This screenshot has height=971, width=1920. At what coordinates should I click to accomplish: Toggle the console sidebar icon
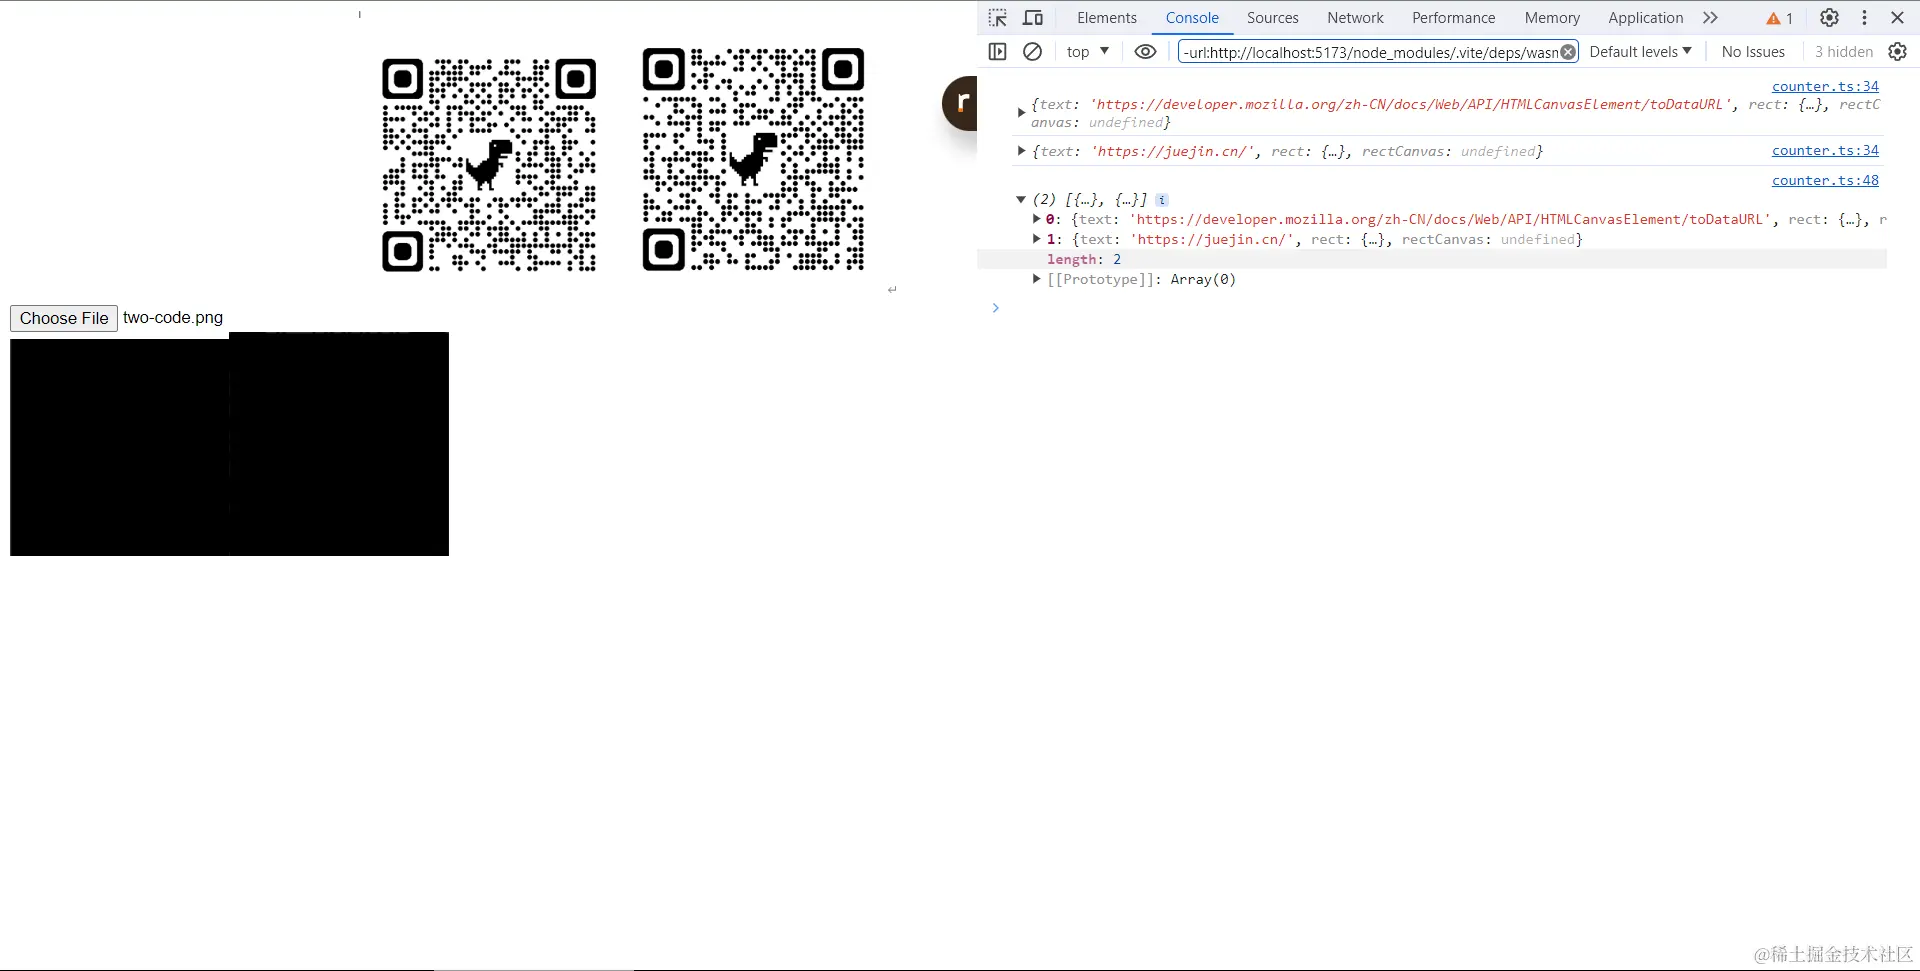coord(997,52)
